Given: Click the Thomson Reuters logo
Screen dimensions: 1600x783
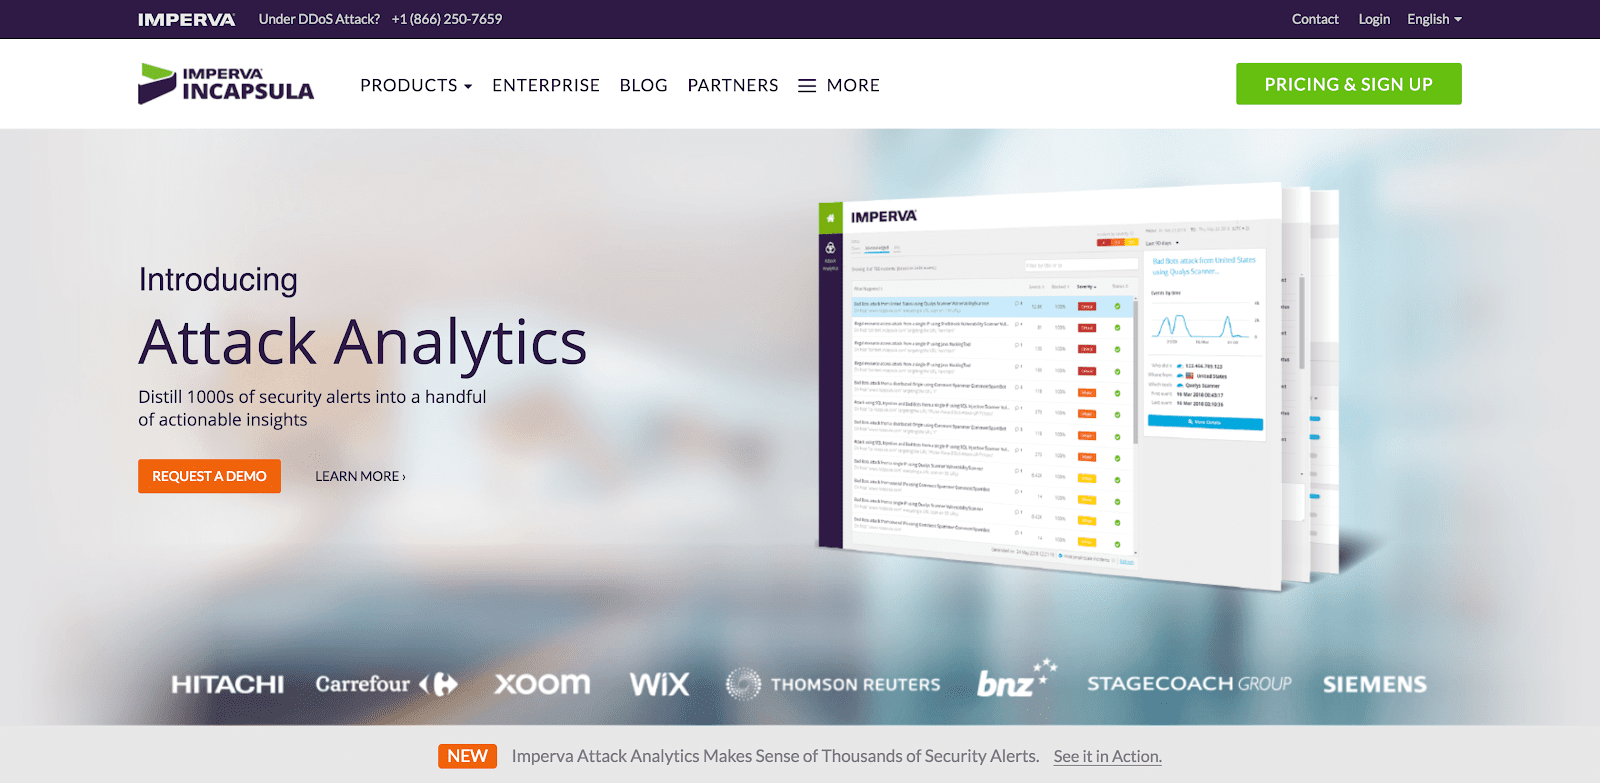Looking at the screenshot, I should click(833, 684).
